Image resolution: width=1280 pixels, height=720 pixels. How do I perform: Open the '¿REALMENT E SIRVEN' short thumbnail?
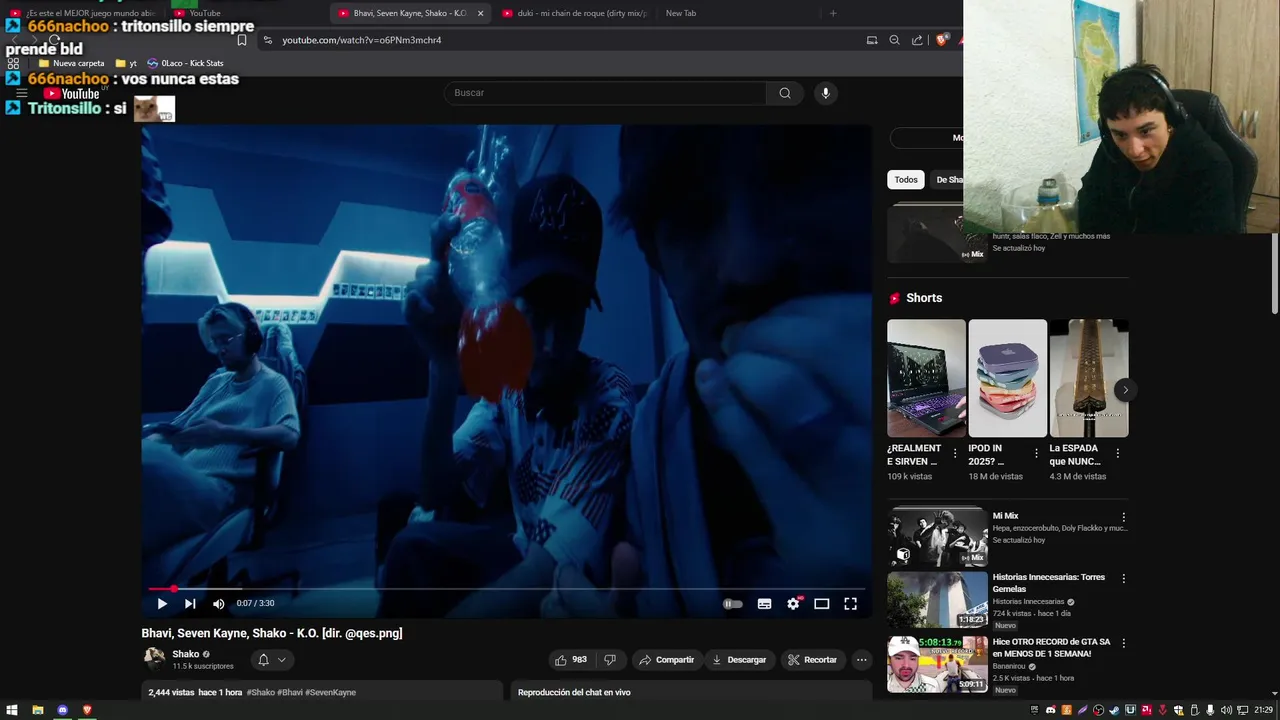coord(926,378)
